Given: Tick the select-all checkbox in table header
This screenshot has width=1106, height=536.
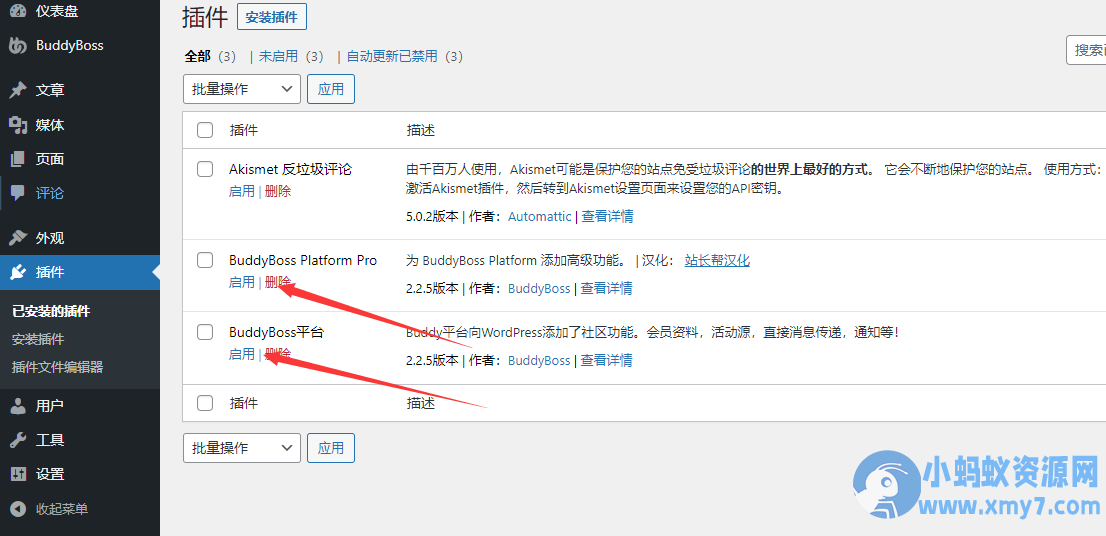Looking at the screenshot, I should [x=205, y=130].
